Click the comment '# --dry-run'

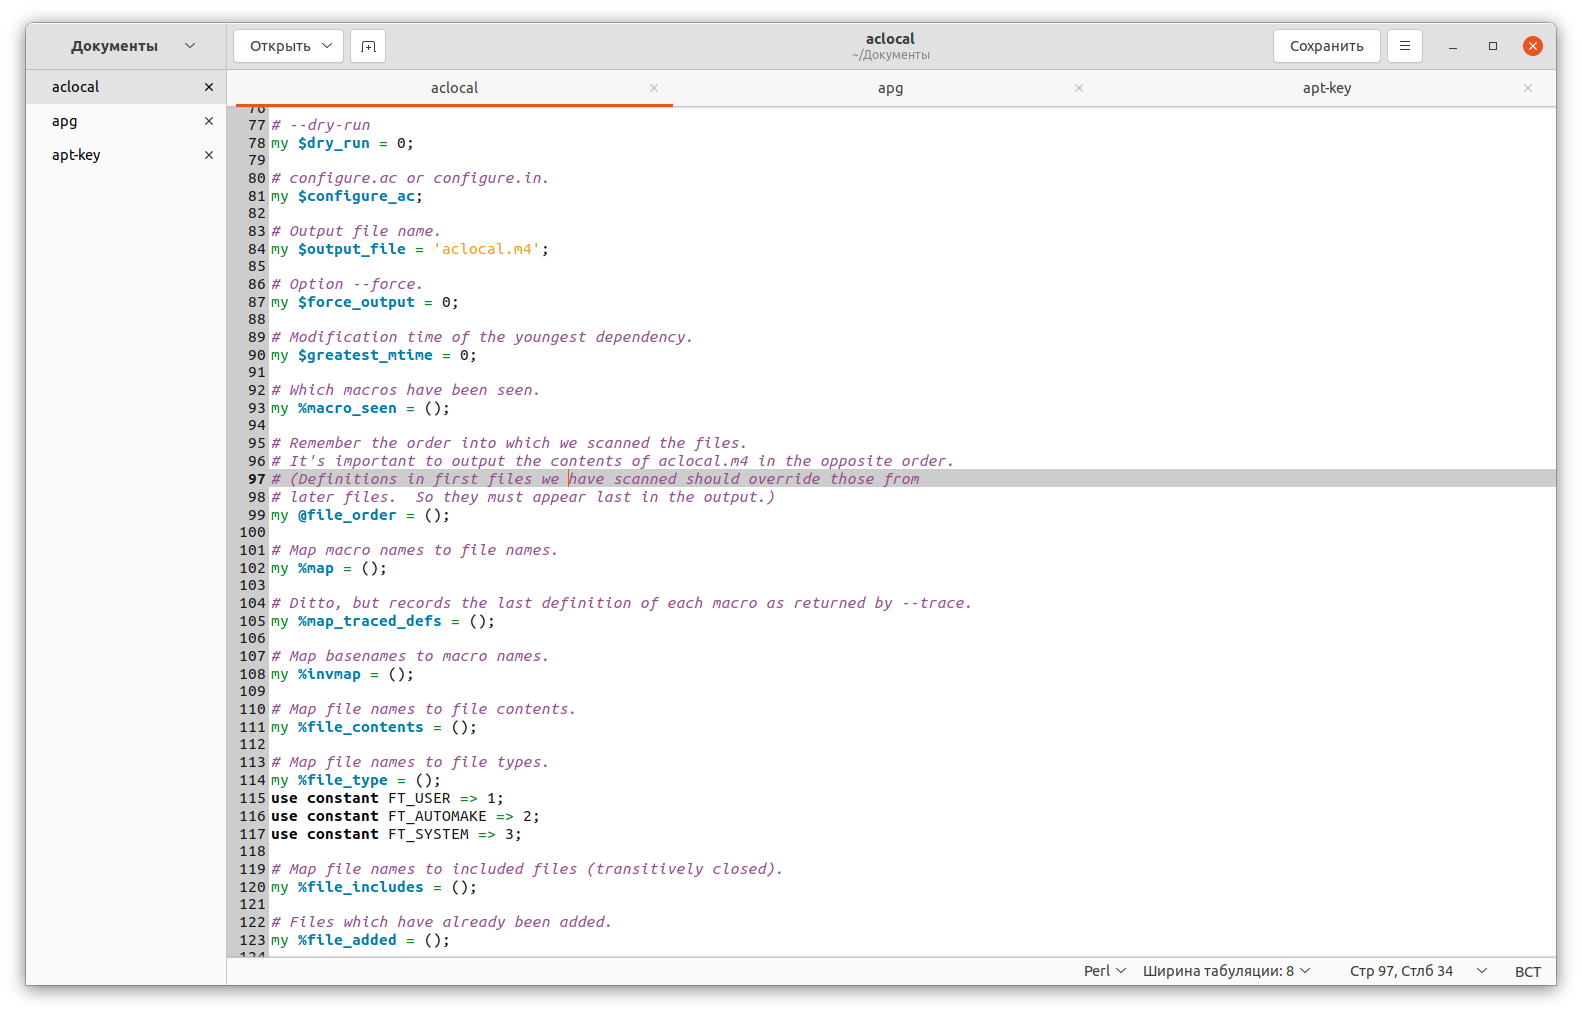tap(320, 125)
